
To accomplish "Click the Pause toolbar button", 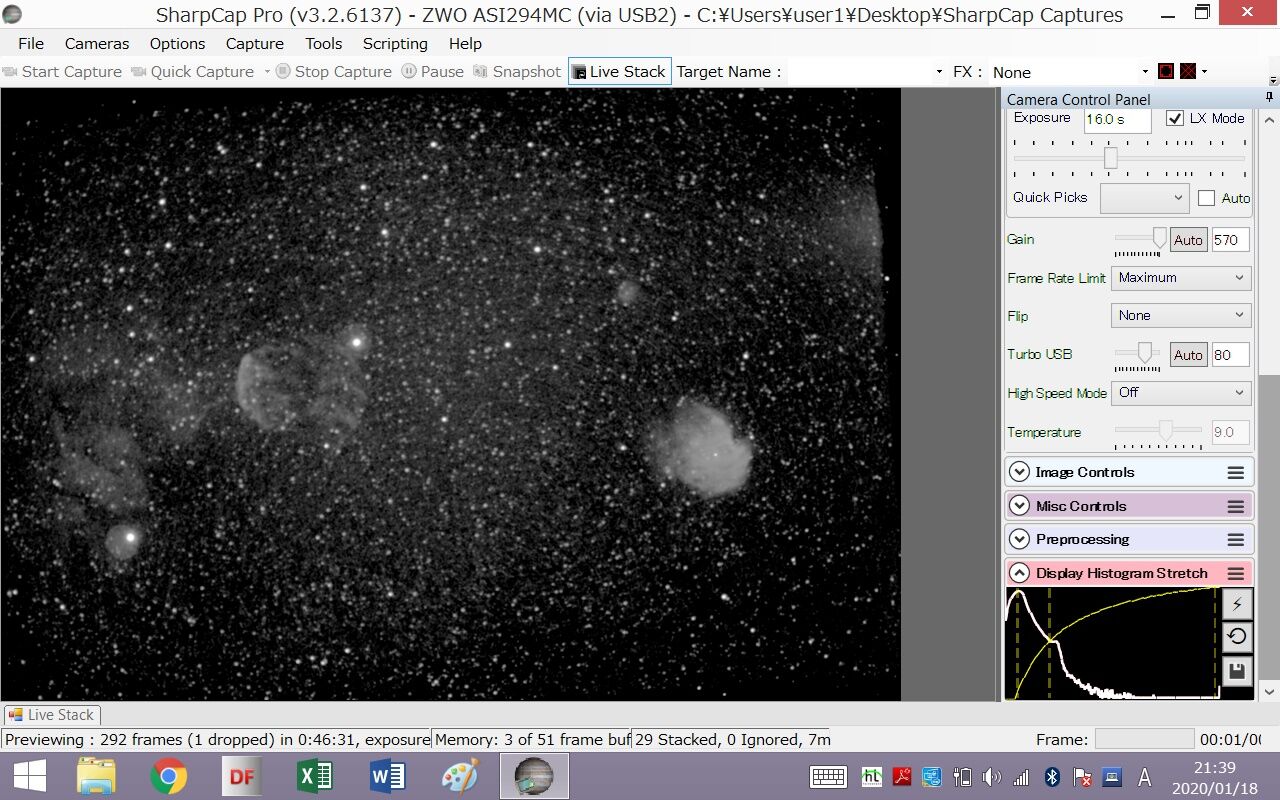I will click(x=433, y=71).
